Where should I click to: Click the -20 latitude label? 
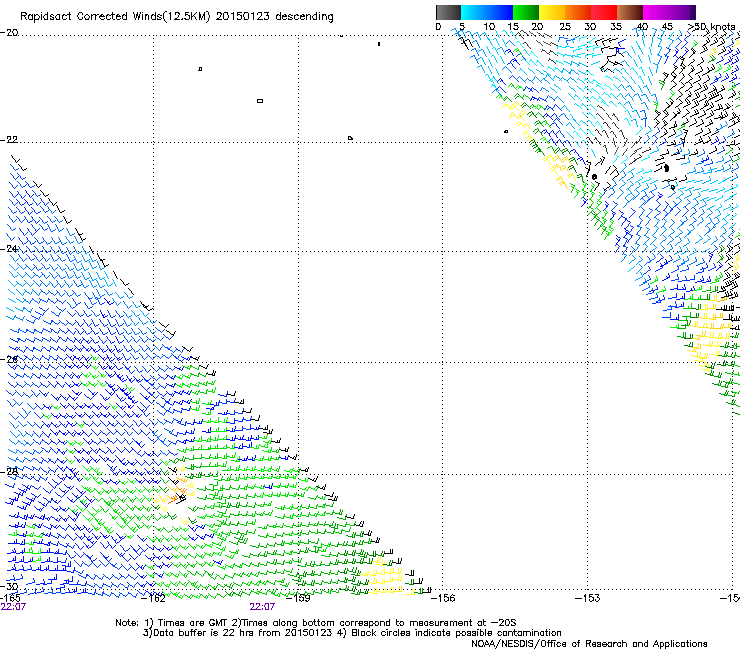tap(9, 33)
